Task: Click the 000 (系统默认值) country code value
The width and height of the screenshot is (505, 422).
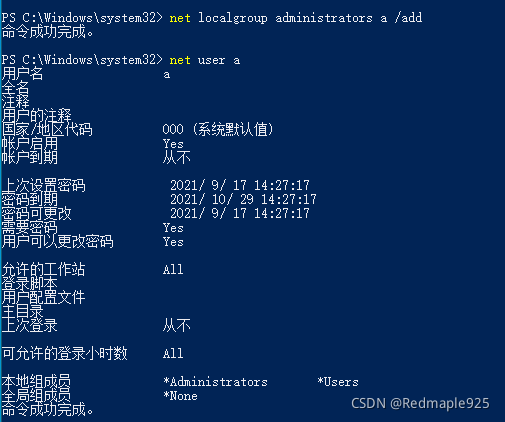Action: coord(218,129)
